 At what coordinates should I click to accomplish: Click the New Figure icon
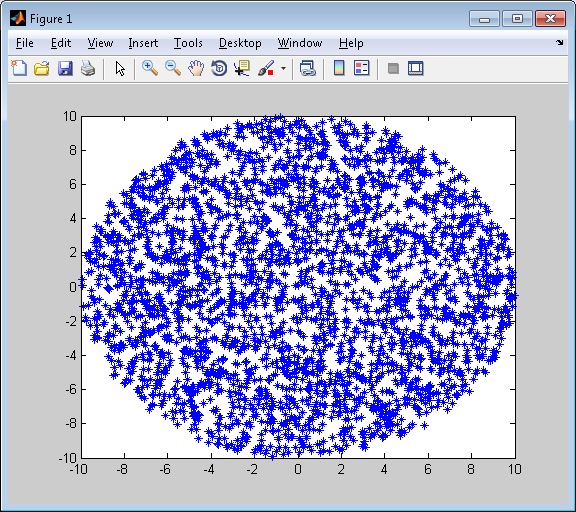pyautogui.click(x=19, y=68)
